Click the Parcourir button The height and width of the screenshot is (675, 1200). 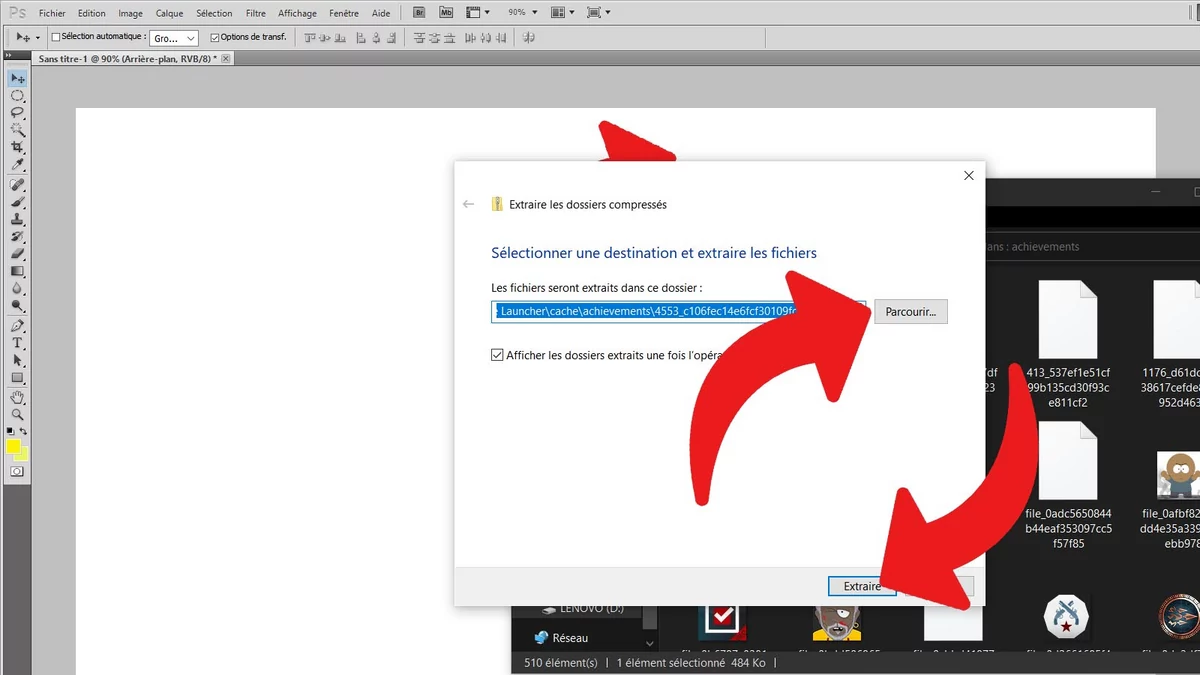910,311
